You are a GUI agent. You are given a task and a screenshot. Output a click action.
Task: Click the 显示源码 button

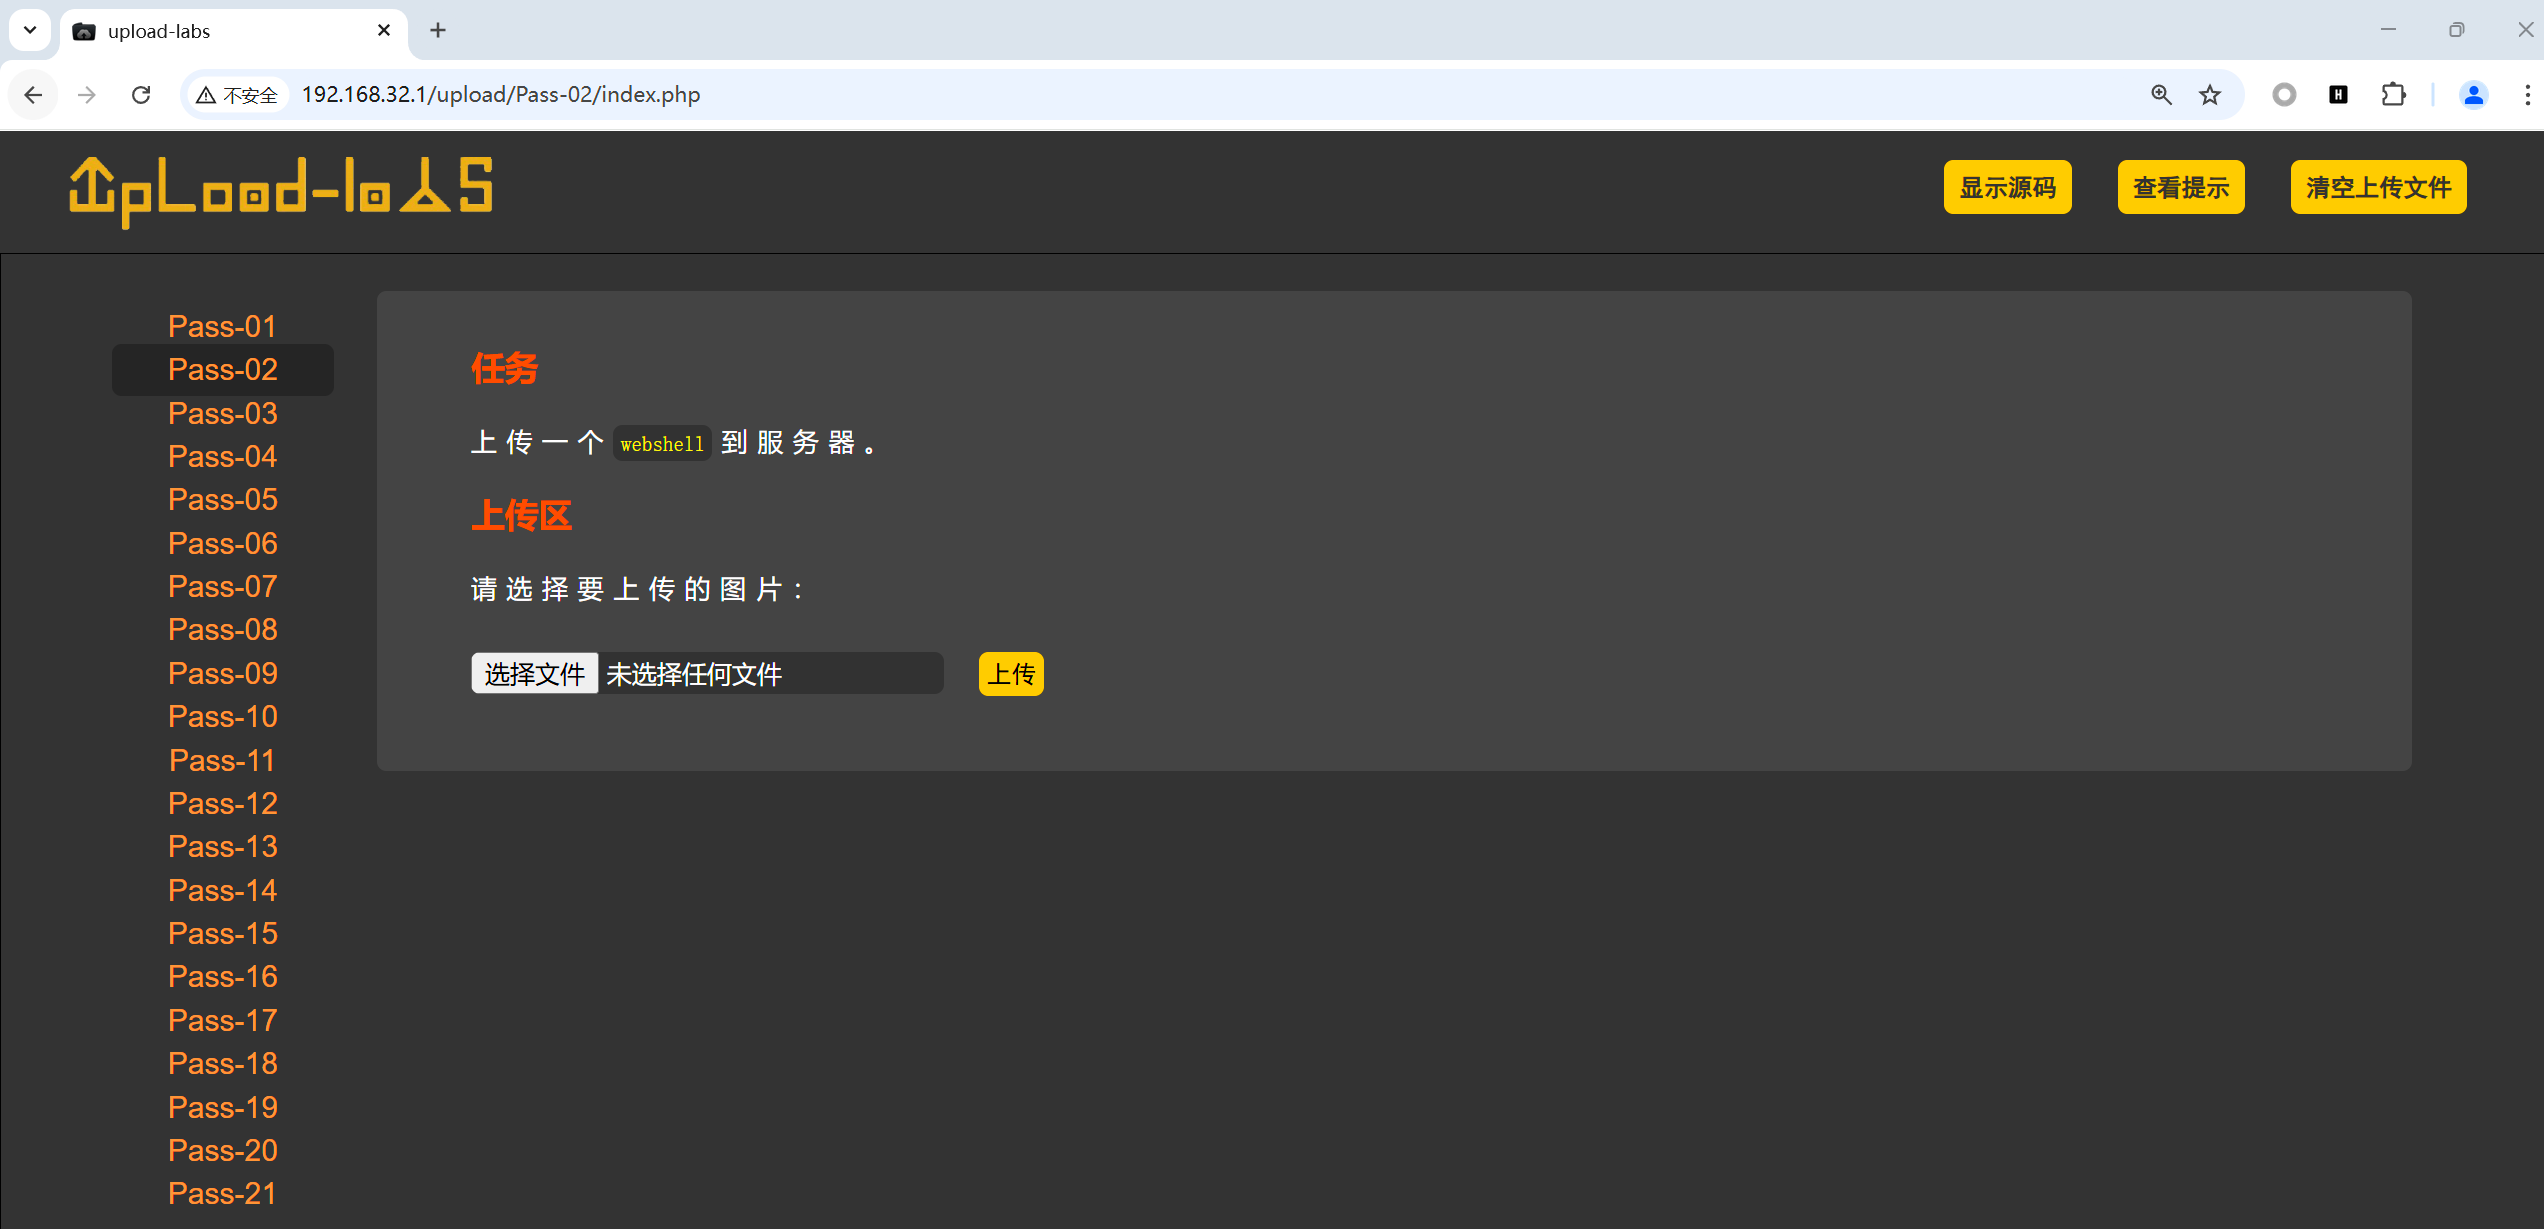(2007, 187)
